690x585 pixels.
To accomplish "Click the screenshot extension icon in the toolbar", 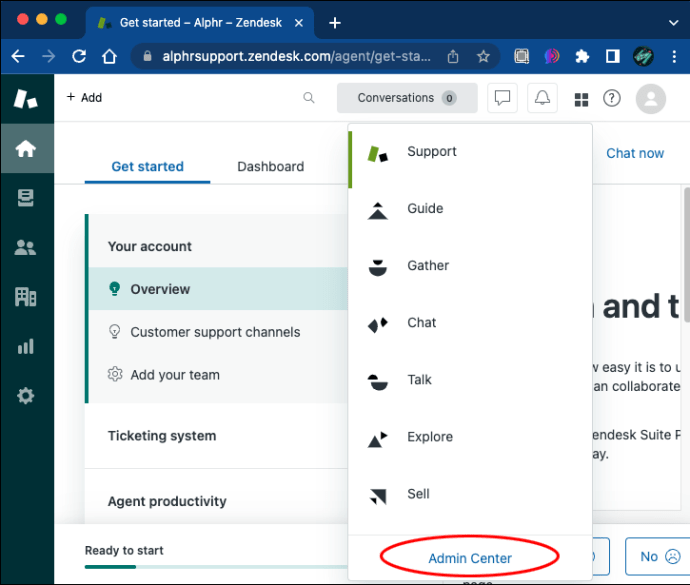I will pos(521,56).
